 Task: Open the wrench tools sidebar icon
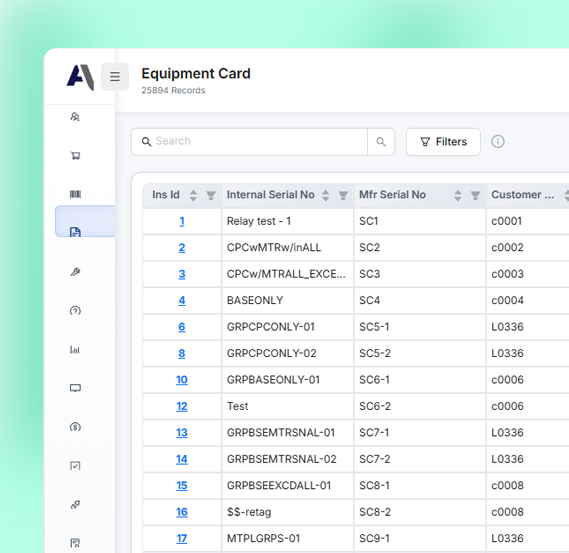75,272
